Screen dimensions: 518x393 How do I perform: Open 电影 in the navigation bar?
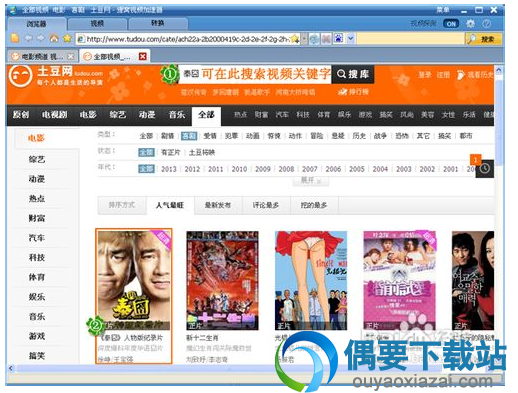click(x=88, y=115)
